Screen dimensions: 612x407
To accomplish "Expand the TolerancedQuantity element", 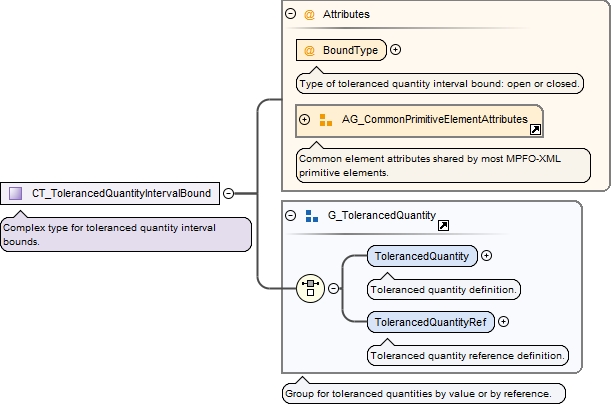I will 486,256.
